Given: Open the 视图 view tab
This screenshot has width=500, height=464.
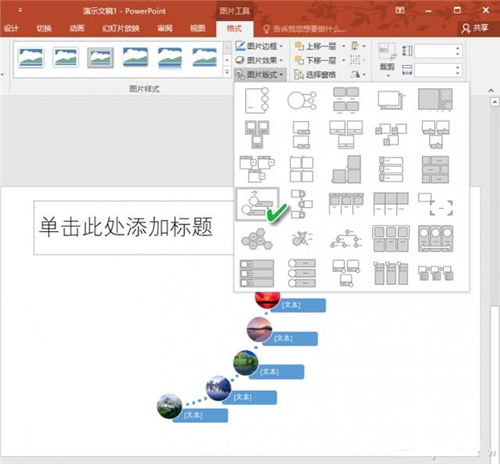Looking at the screenshot, I should (x=197, y=29).
